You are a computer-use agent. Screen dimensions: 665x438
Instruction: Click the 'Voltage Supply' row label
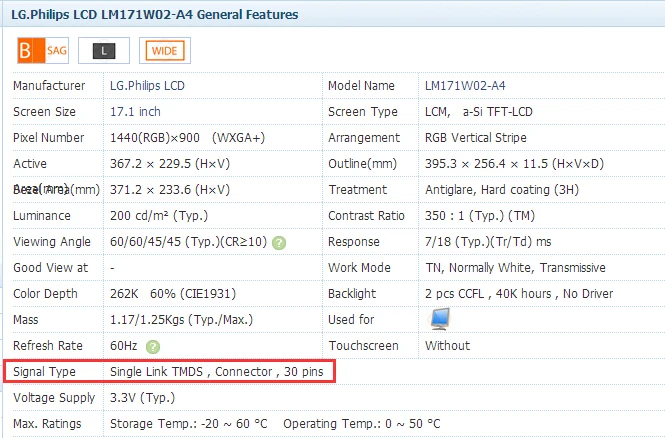pyautogui.click(x=54, y=398)
